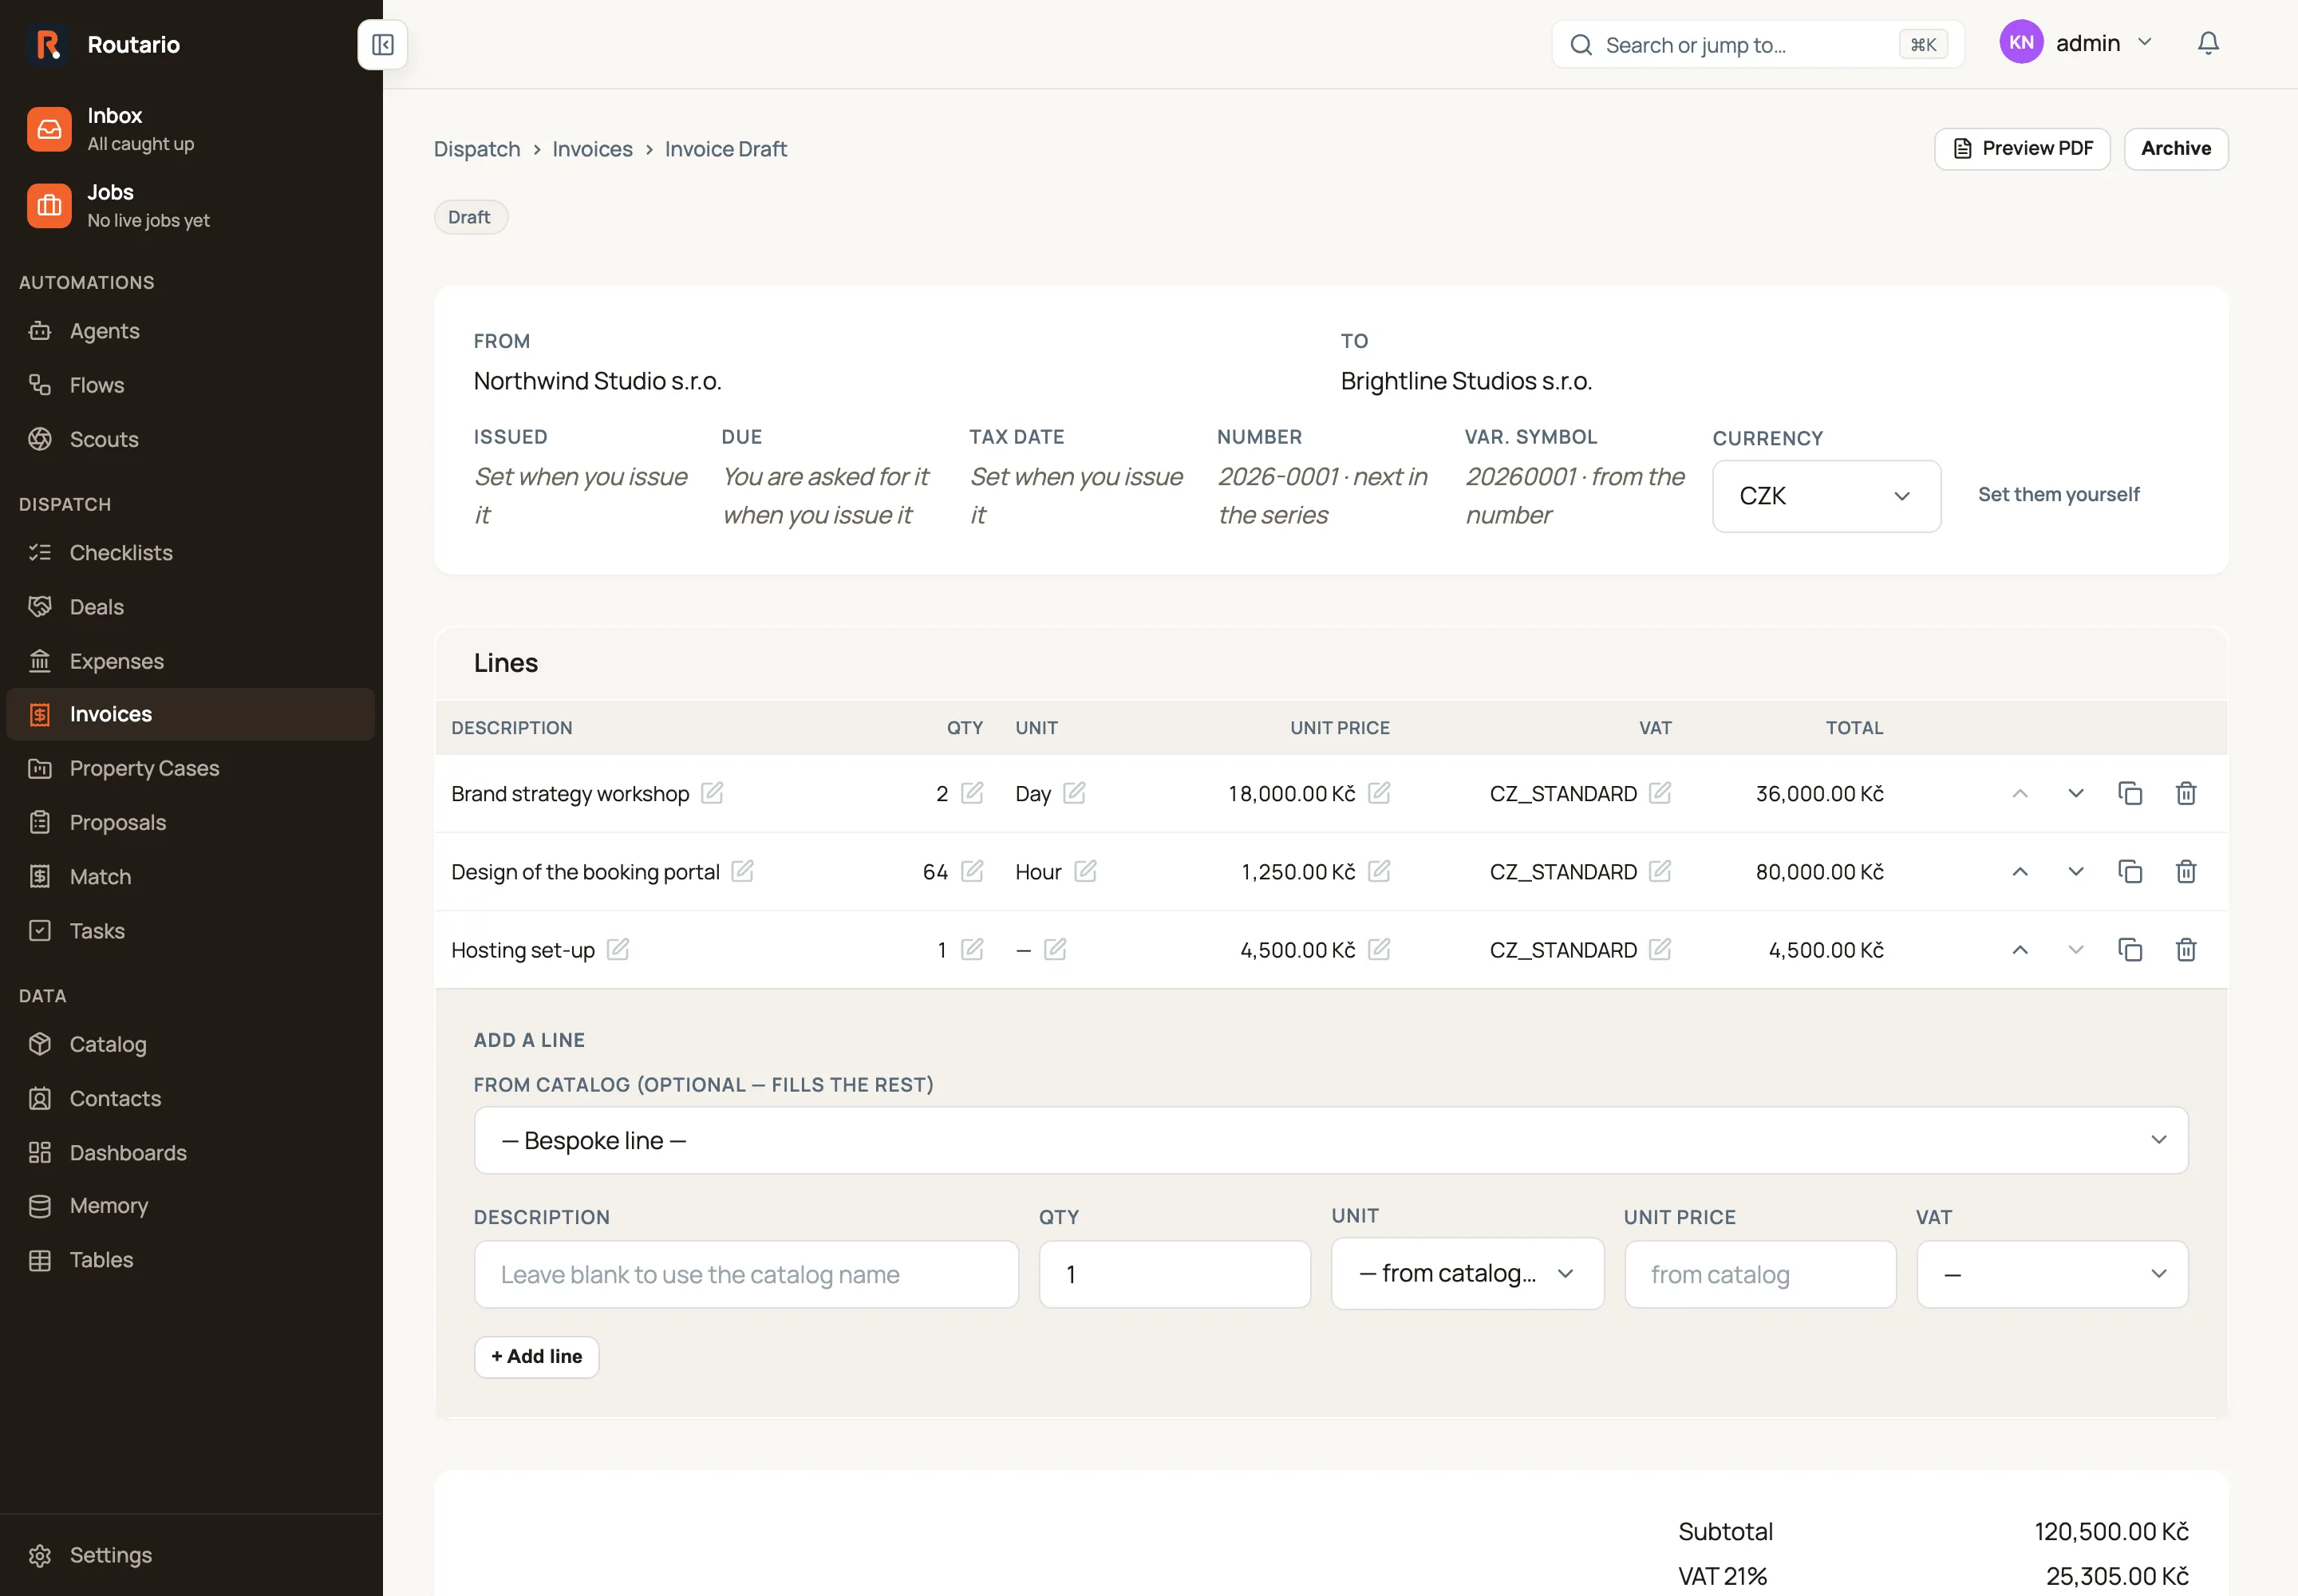Delete the Hosting set-up line

click(2186, 949)
